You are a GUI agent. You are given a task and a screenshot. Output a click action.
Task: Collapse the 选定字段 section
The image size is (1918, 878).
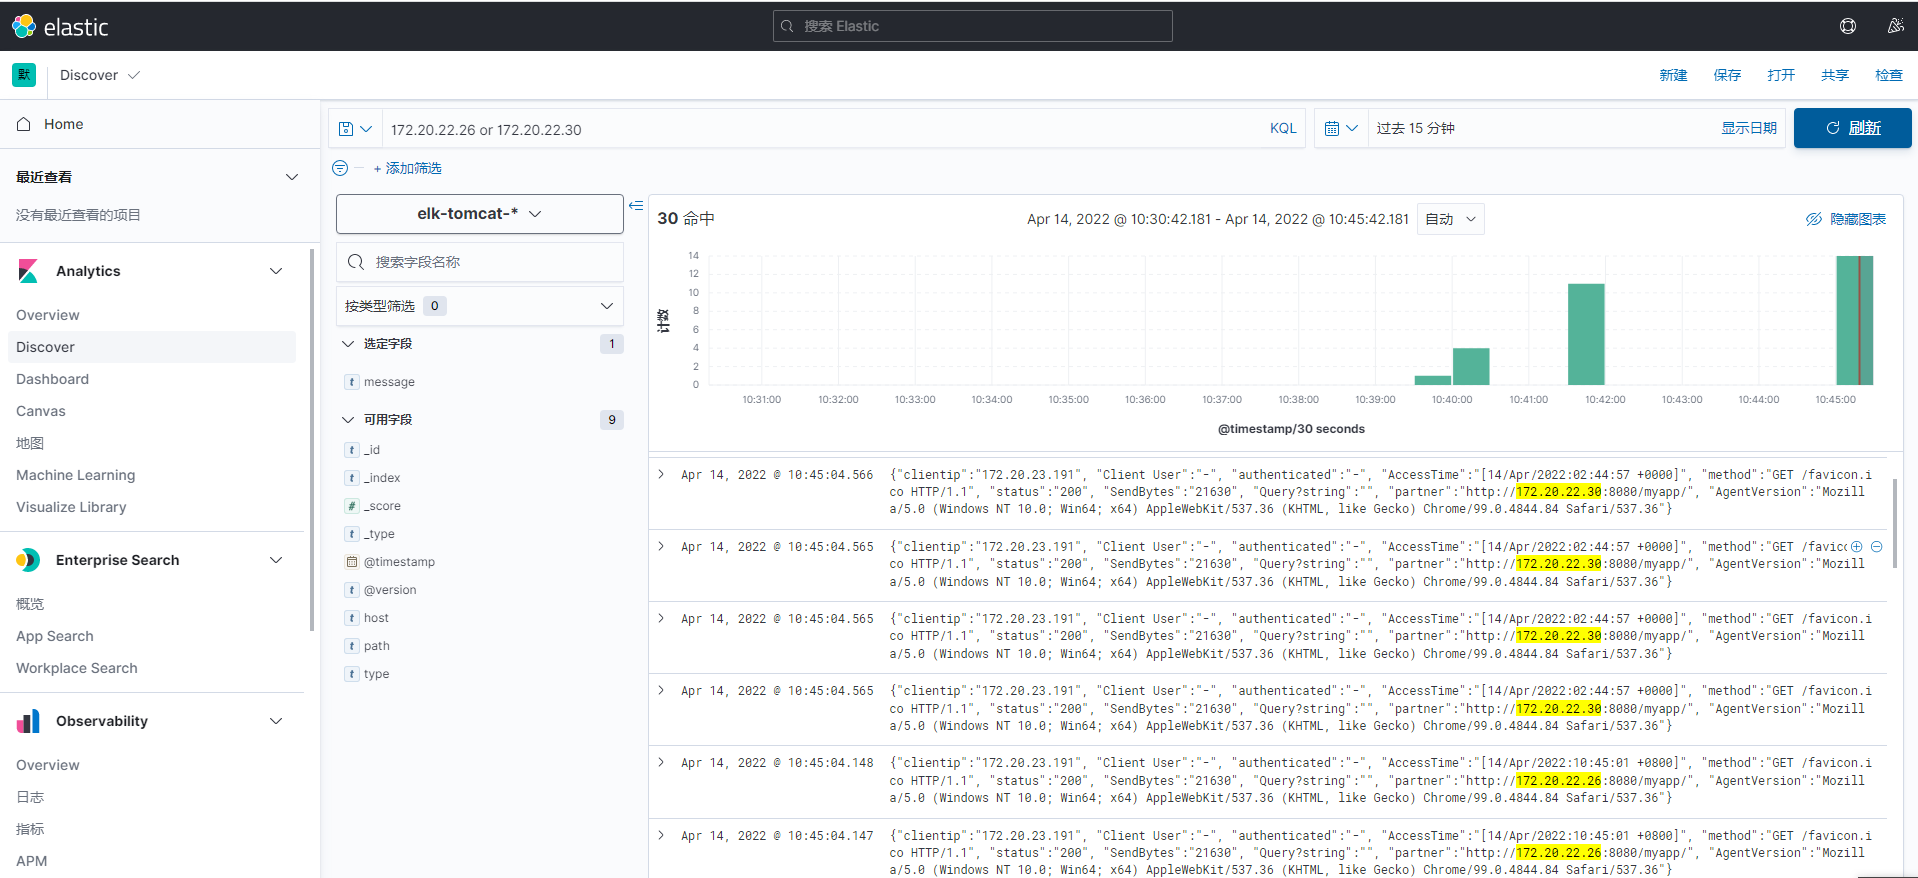tap(348, 344)
